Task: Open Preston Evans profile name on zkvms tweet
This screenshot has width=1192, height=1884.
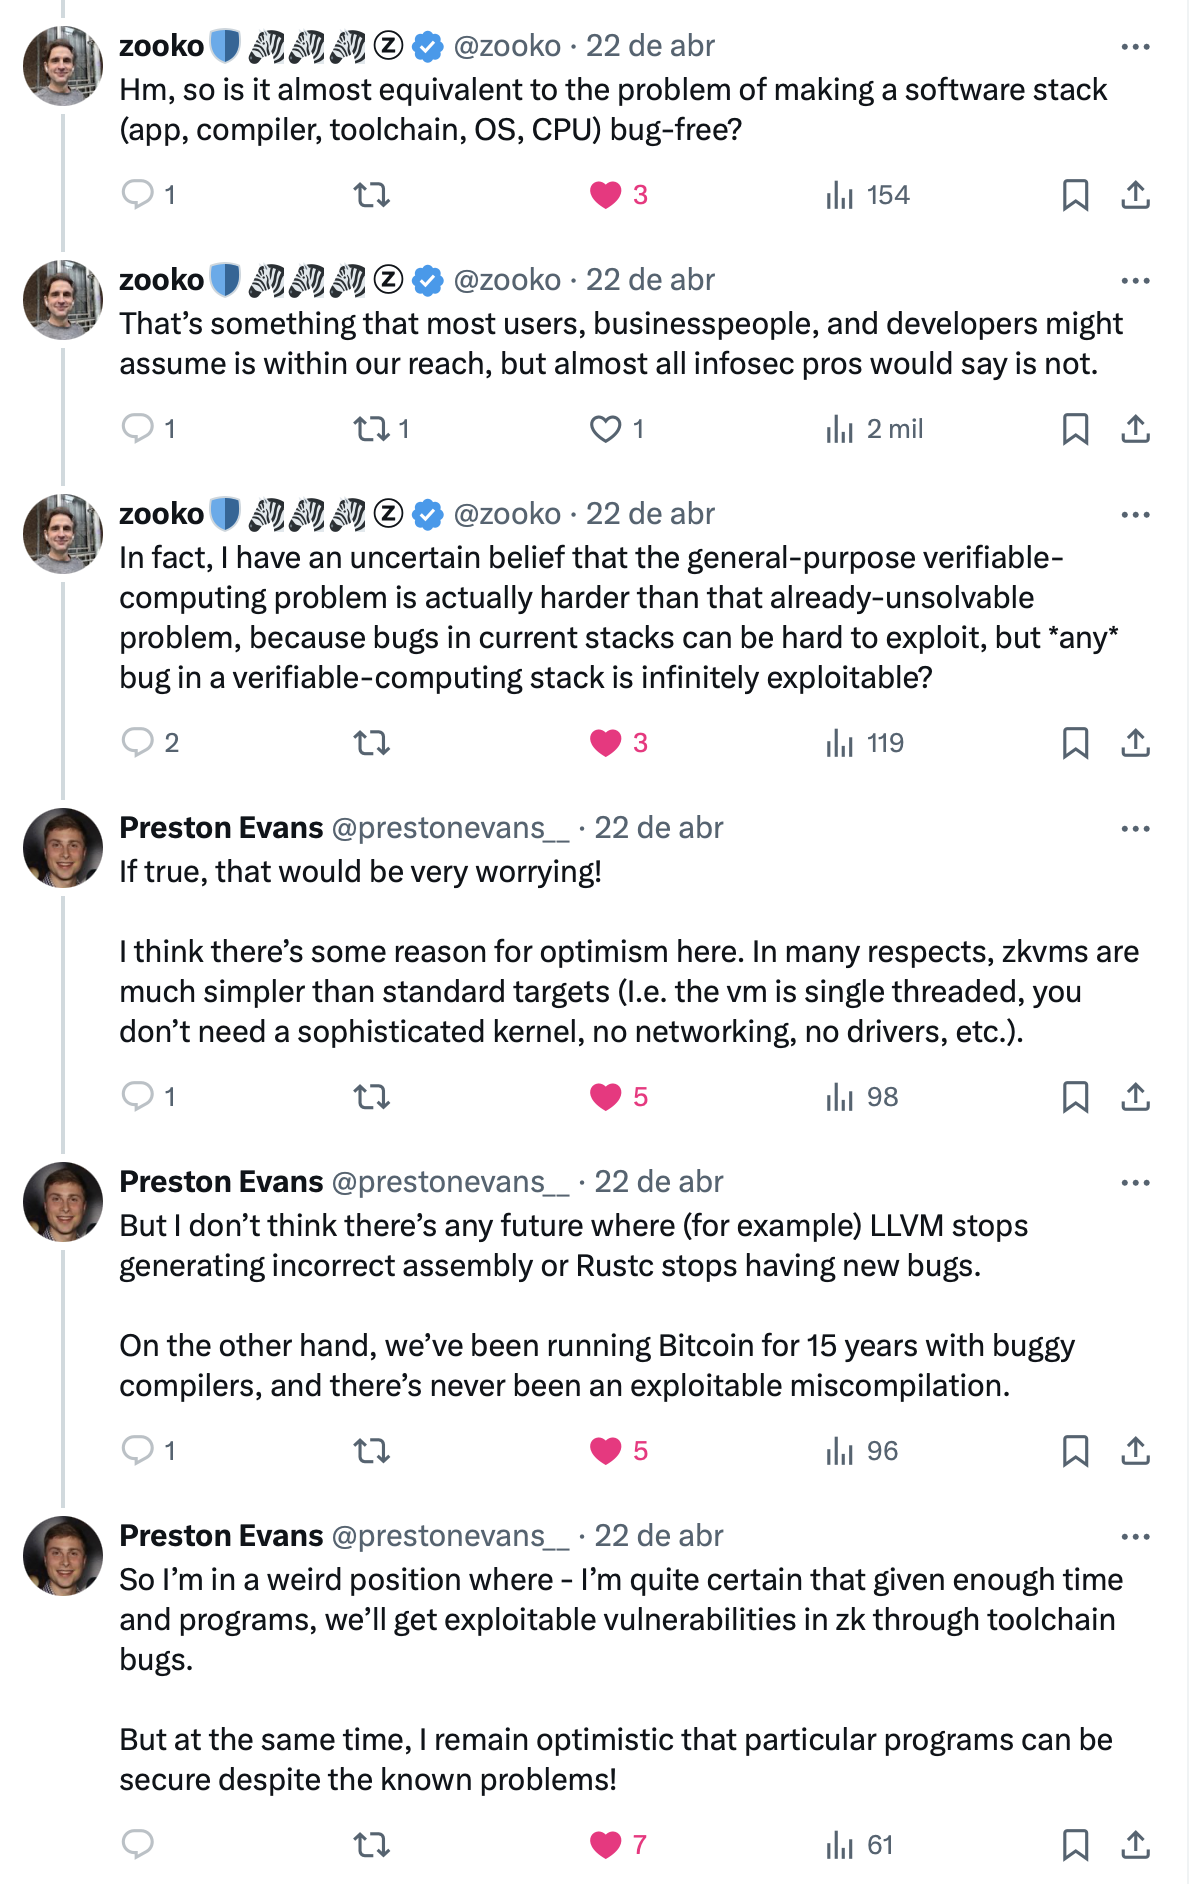Action: click(221, 828)
